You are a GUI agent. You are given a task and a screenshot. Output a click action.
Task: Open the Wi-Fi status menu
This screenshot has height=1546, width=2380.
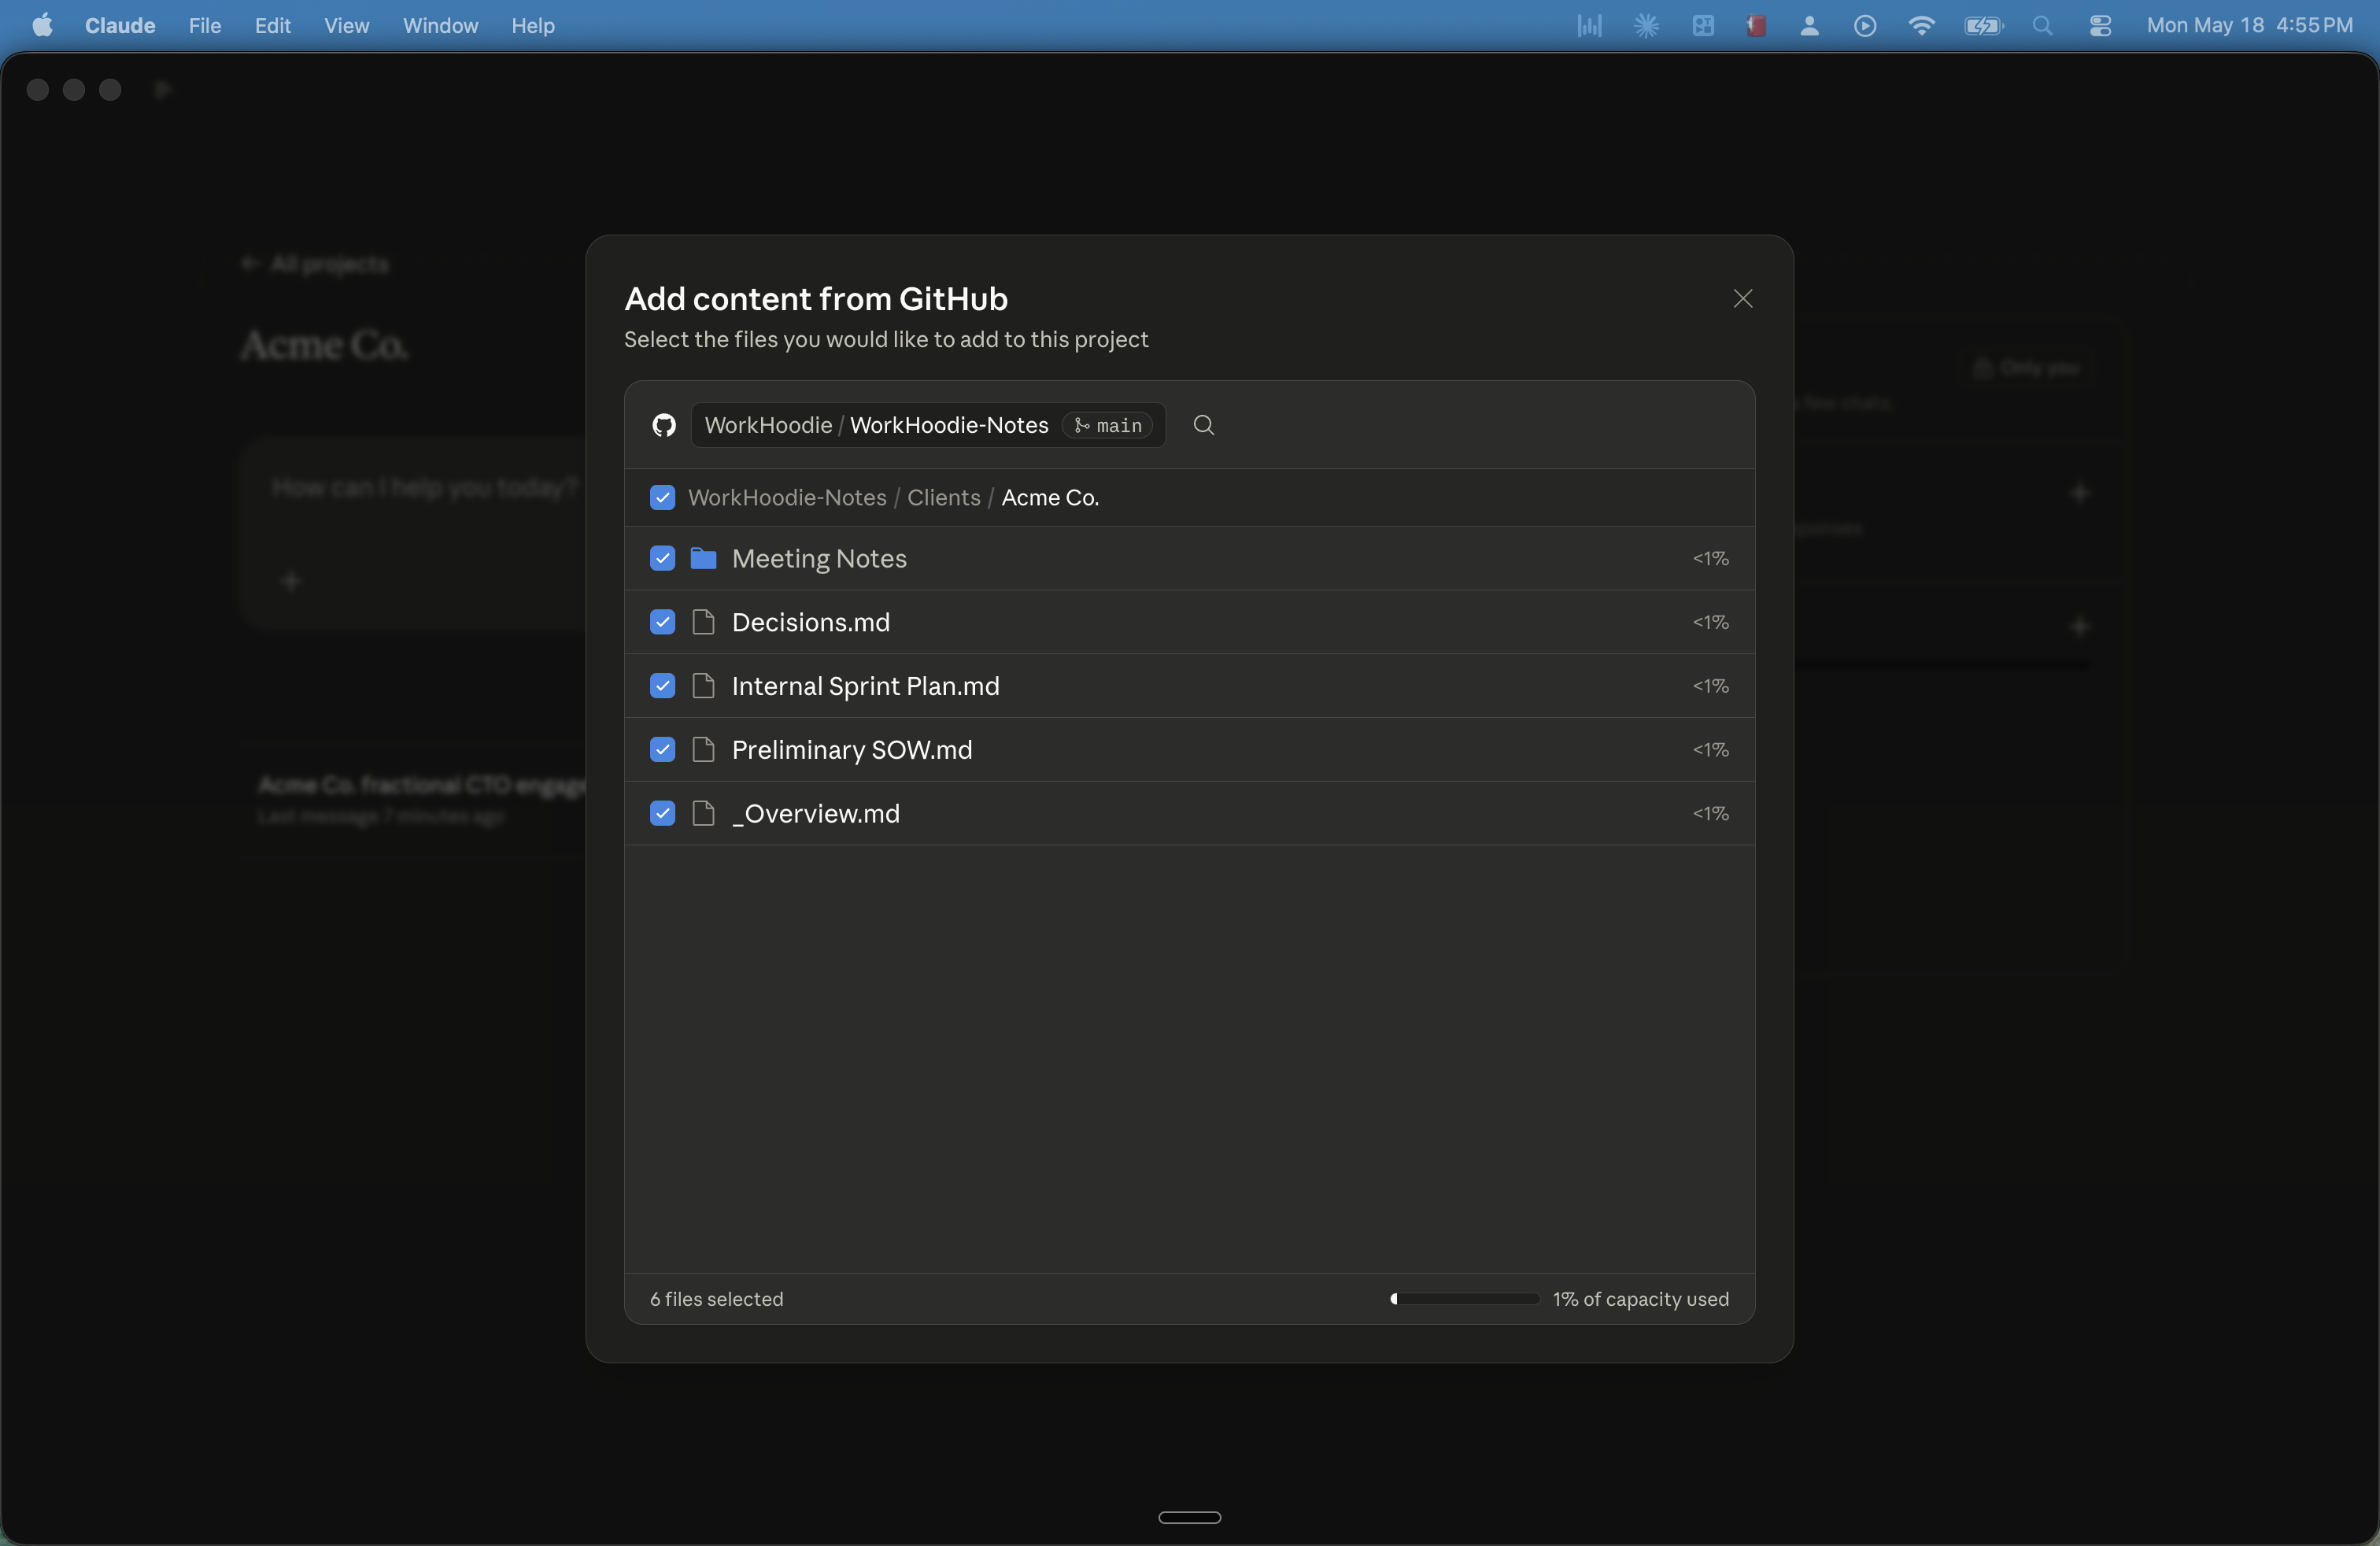point(1921,25)
